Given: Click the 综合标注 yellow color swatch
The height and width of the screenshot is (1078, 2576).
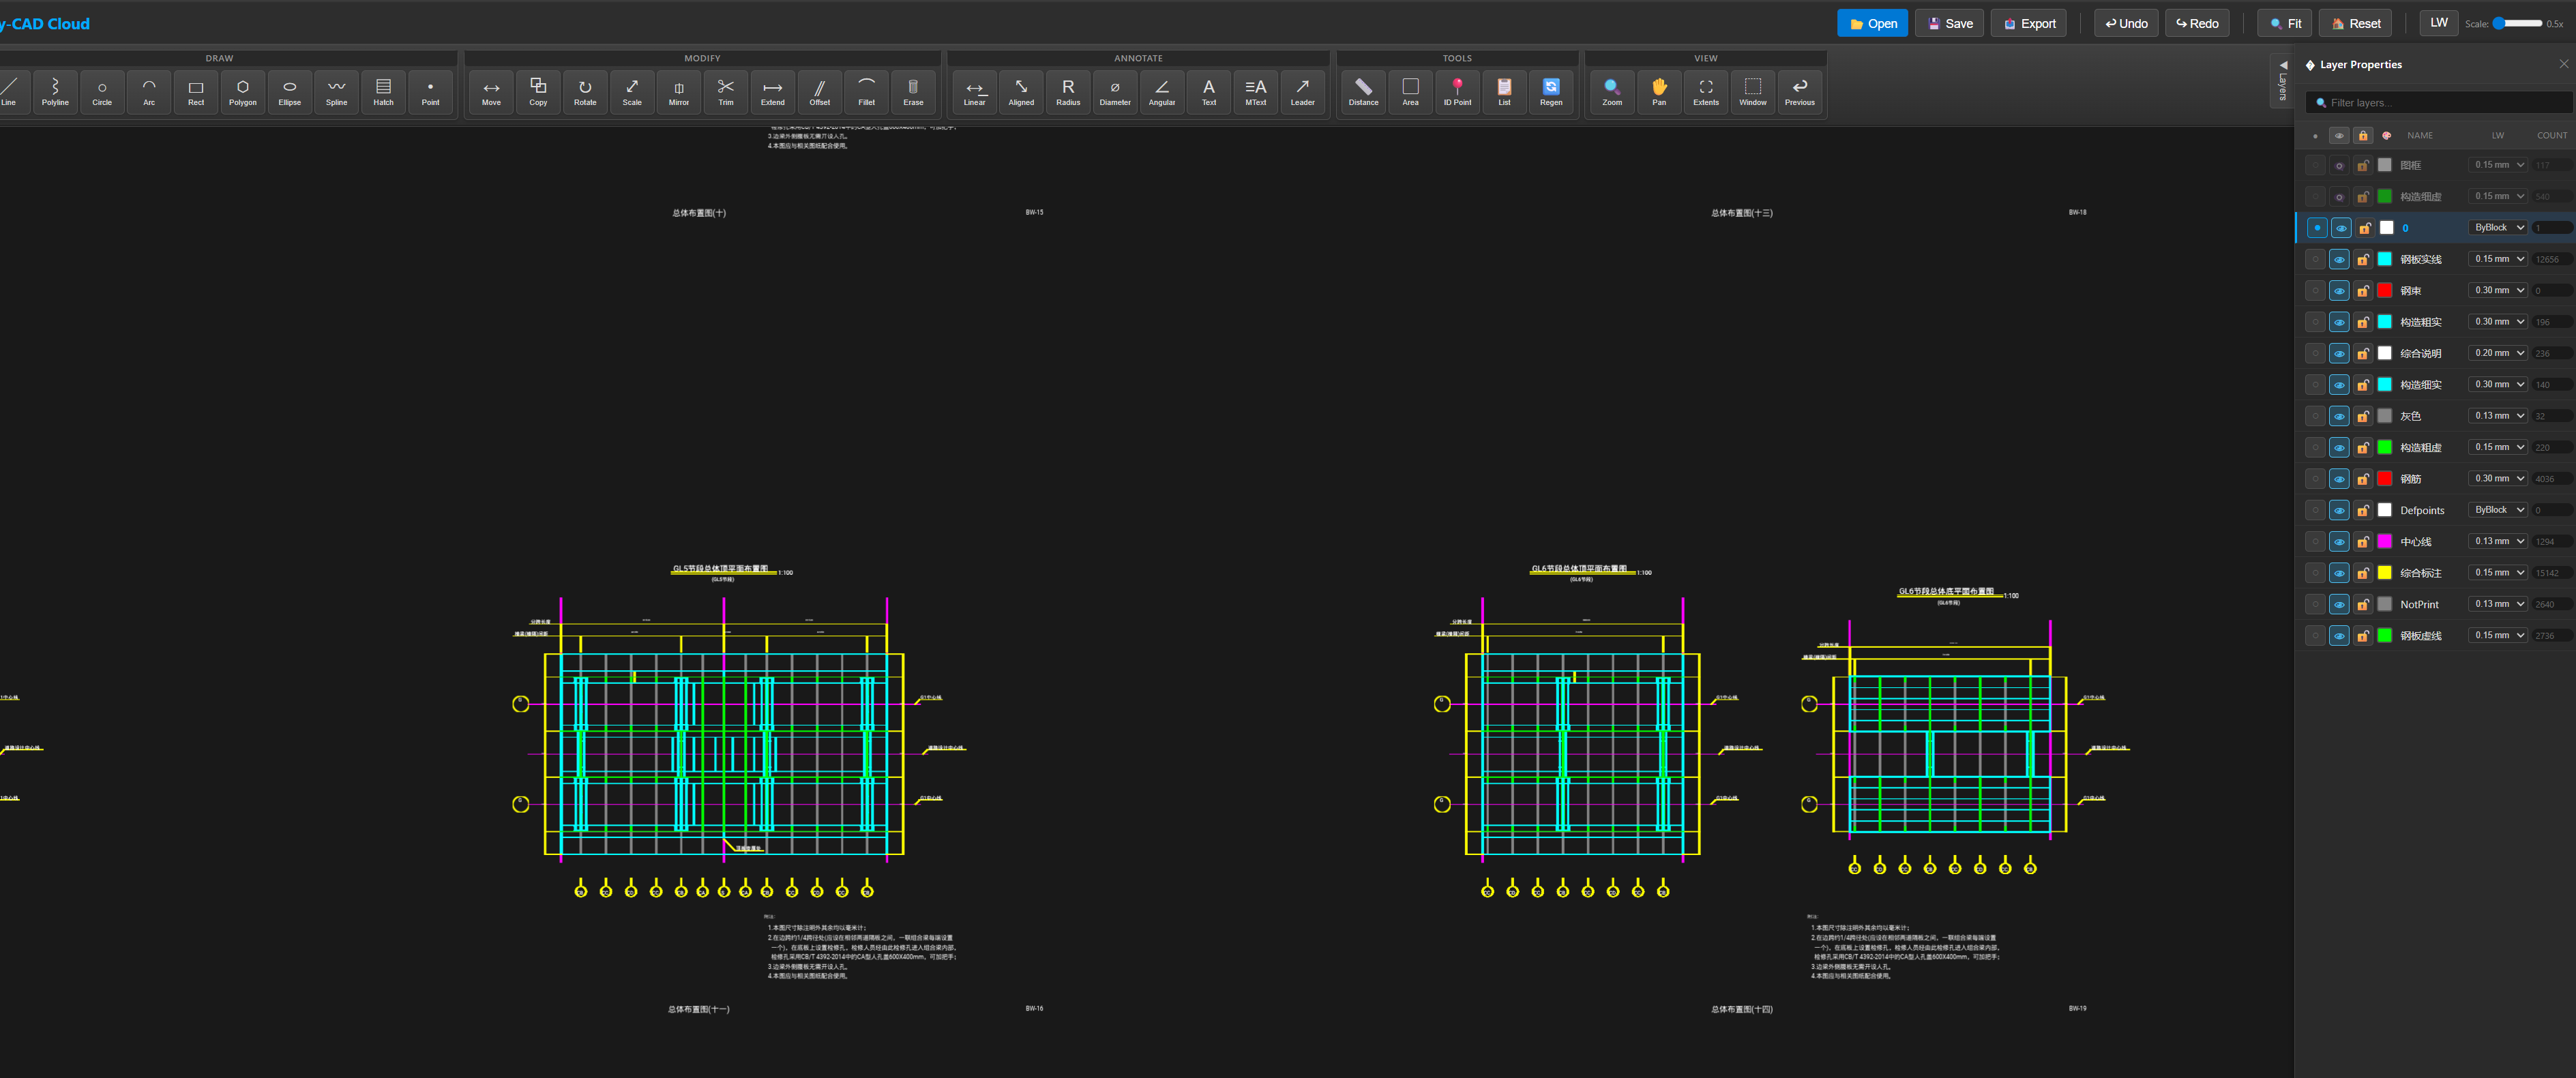Looking at the screenshot, I should (x=2384, y=573).
